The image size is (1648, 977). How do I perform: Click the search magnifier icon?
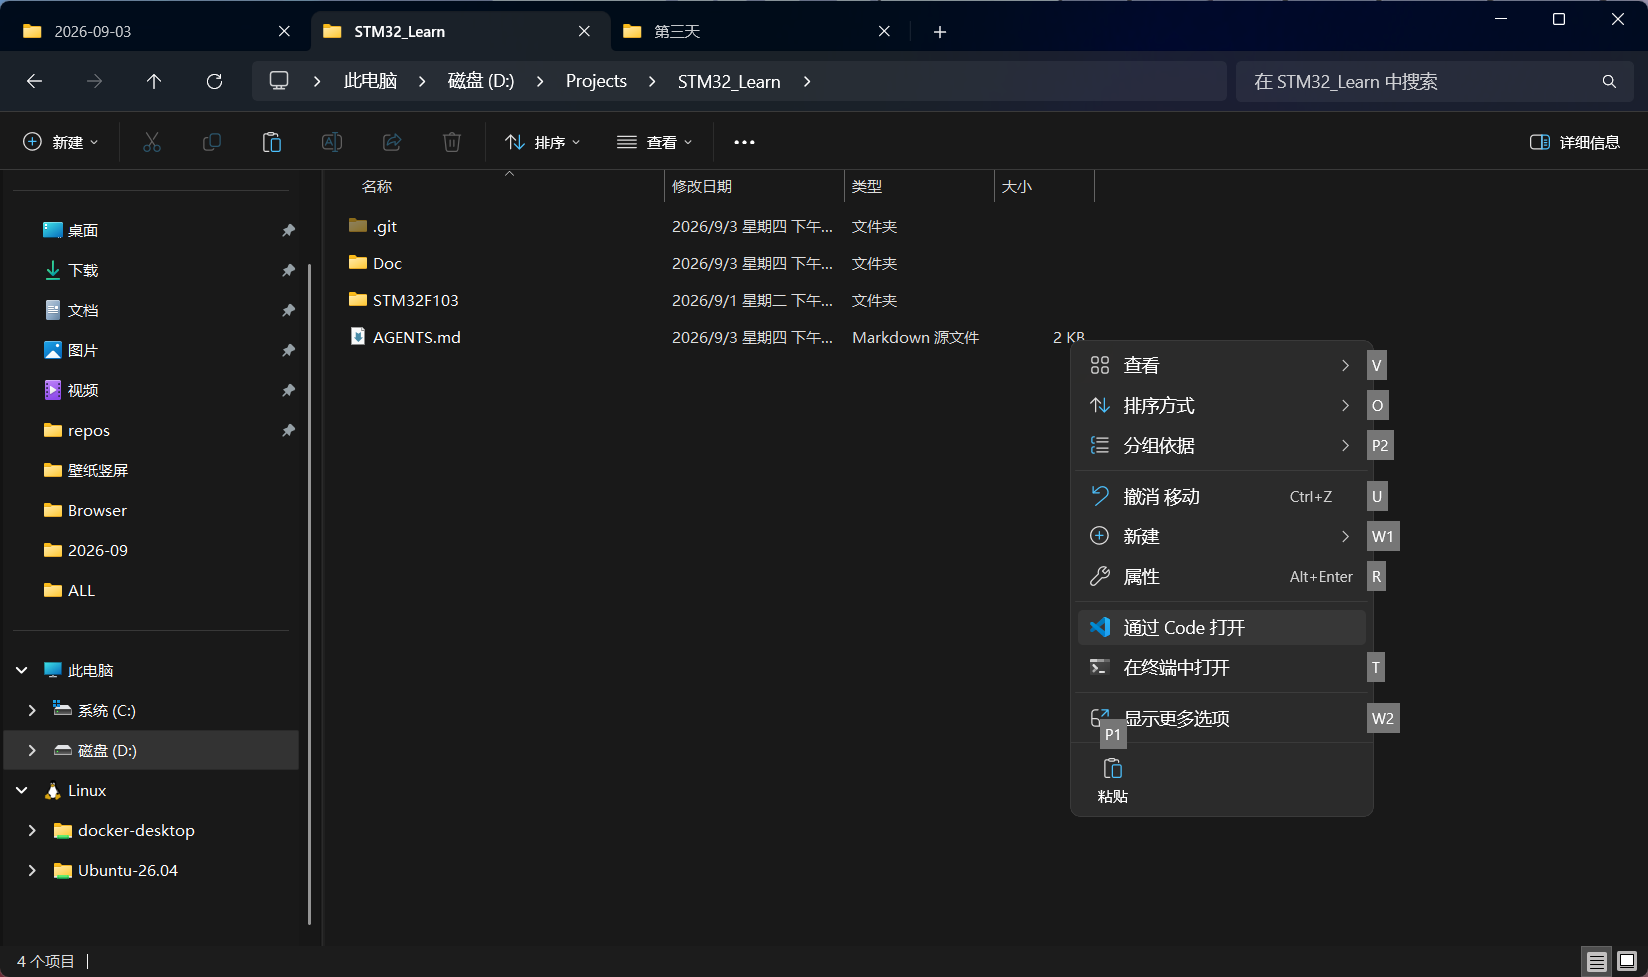(x=1609, y=81)
